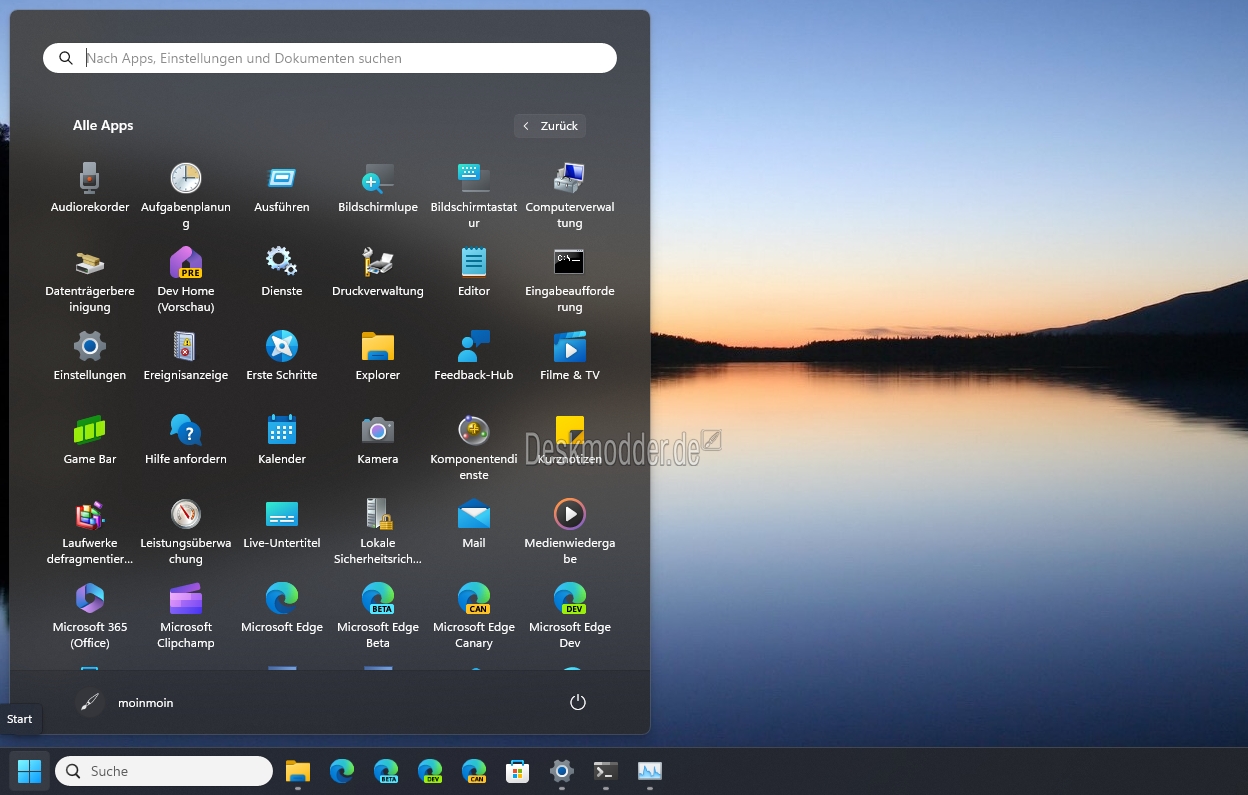Open File Explorer from the taskbar
The height and width of the screenshot is (795, 1248).
(x=298, y=771)
